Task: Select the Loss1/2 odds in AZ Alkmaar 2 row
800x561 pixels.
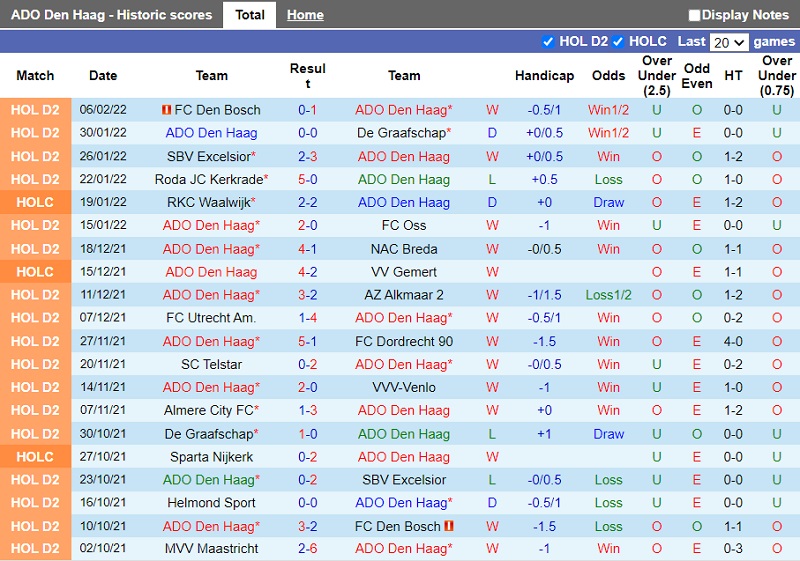Action: (608, 295)
